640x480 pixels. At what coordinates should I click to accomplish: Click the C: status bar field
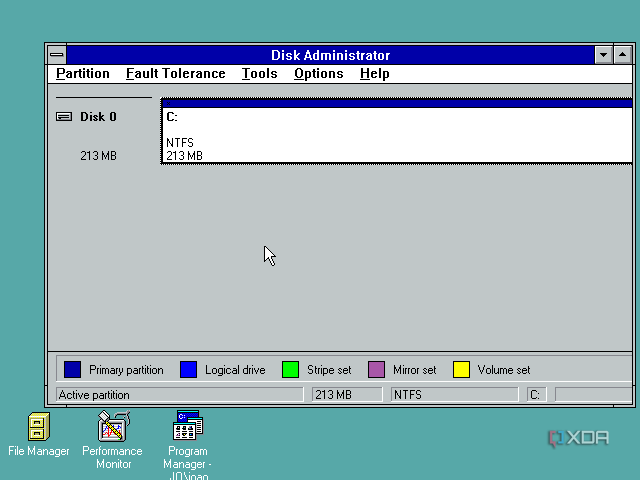point(536,395)
